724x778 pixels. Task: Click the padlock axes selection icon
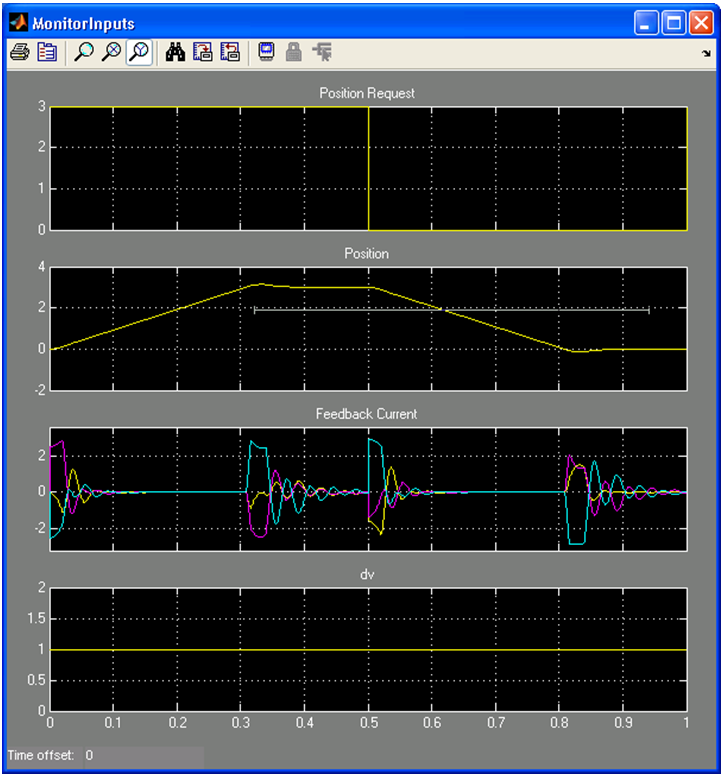point(294,52)
